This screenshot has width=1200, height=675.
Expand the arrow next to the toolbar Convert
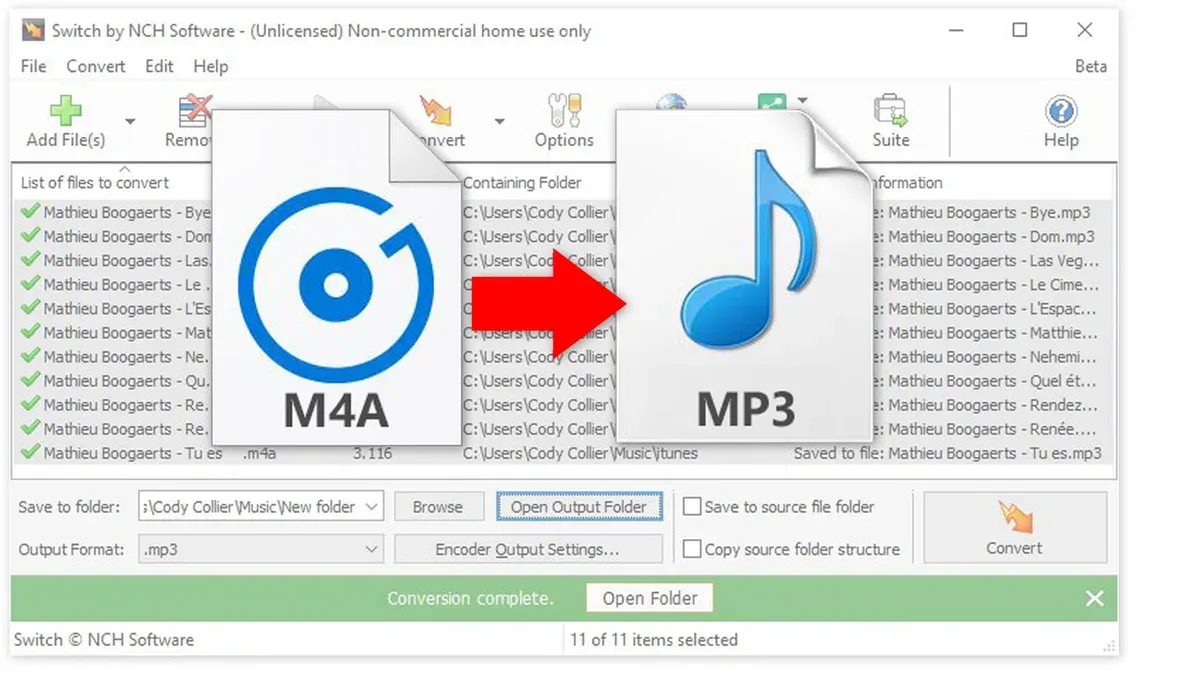[x=499, y=122]
